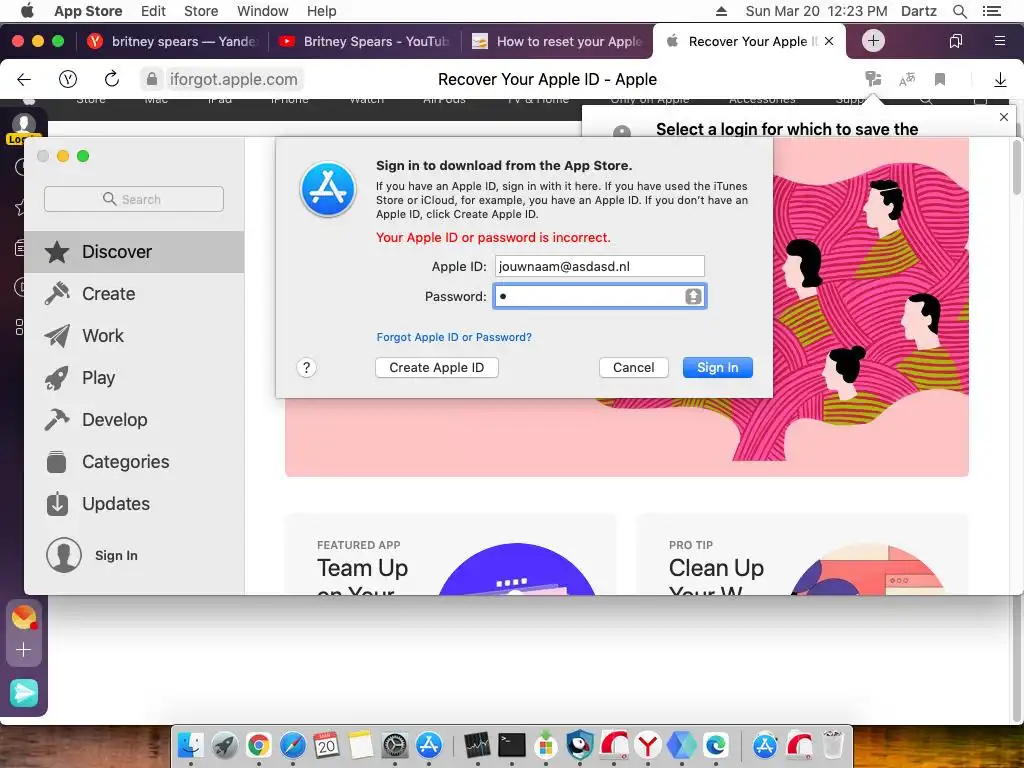Open Notification Center list icon in the menu bar

click(991, 11)
